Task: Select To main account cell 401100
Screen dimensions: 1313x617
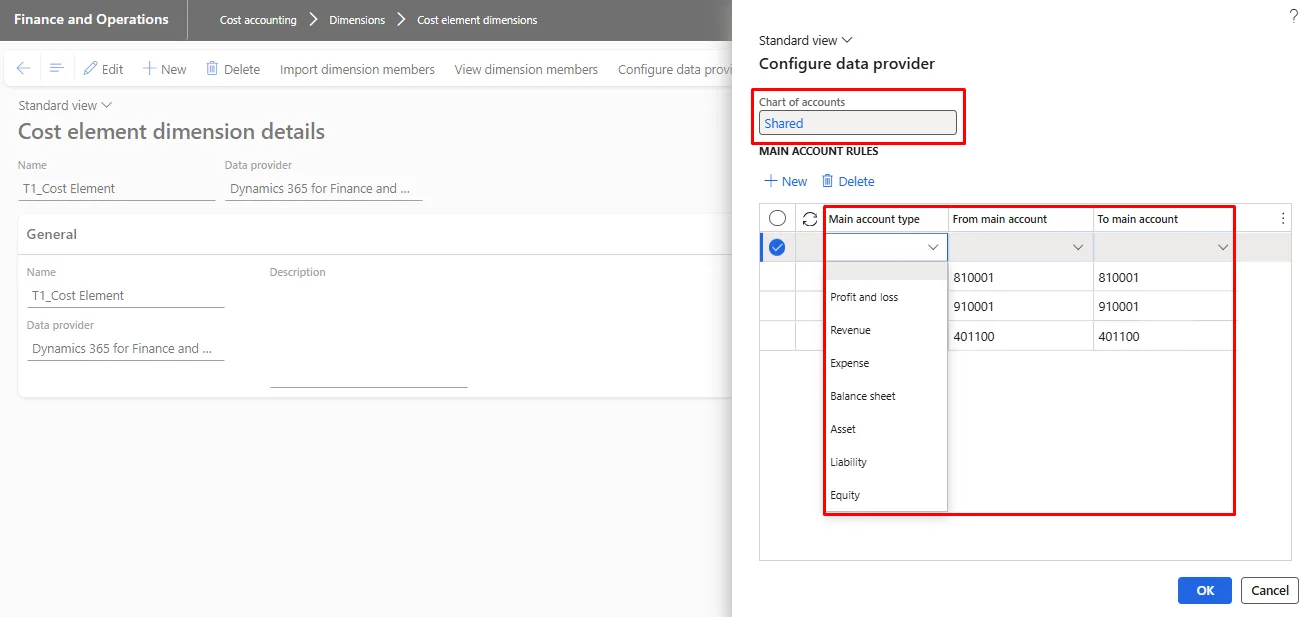Action: pos(1166,336)
